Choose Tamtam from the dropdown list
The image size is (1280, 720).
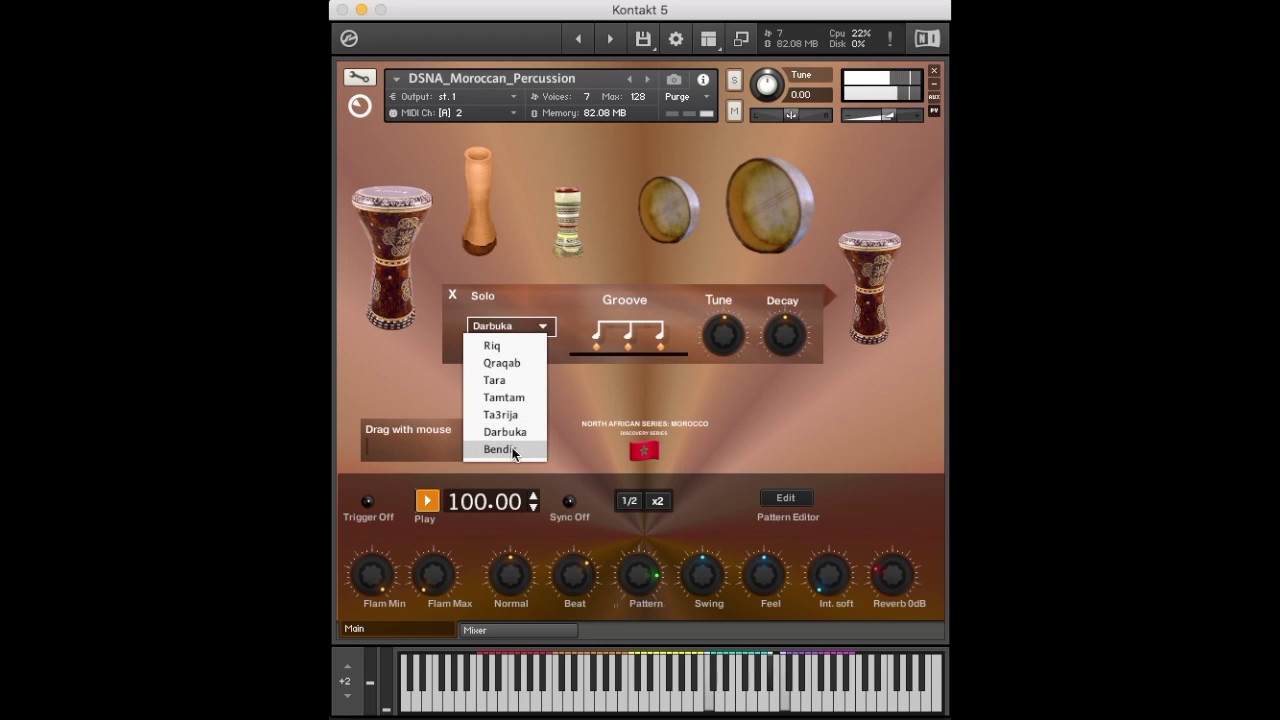505,397
